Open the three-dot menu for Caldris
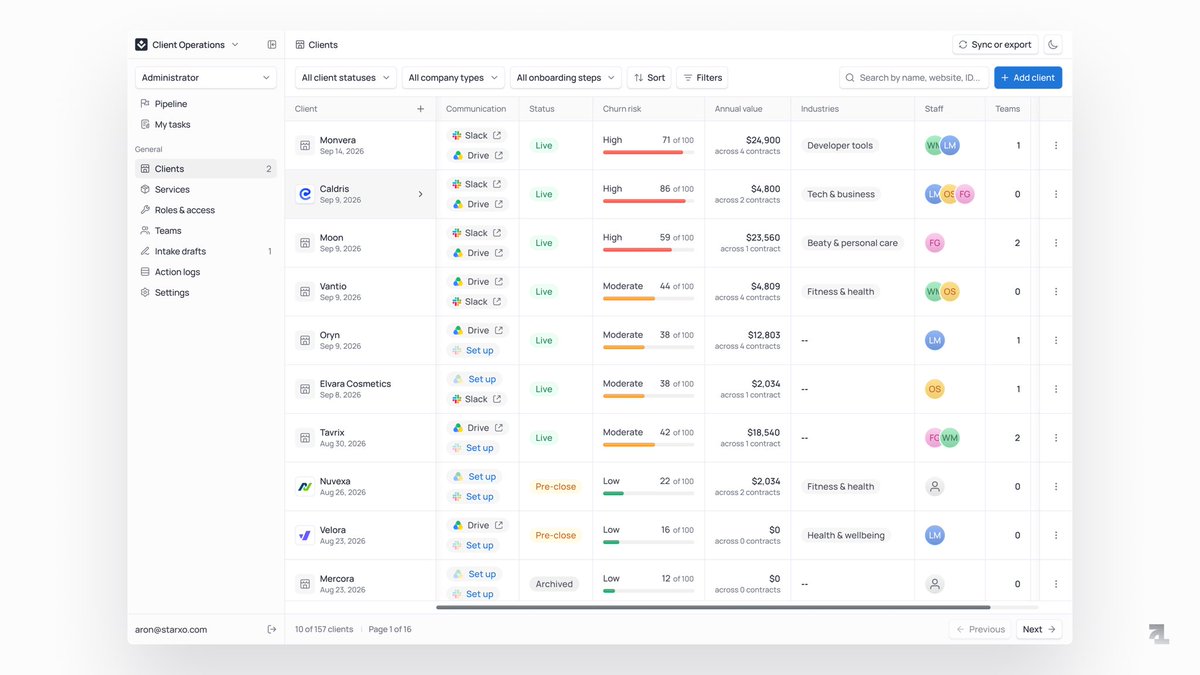The width and height of the screenshot is (1200, 675). pos(1056,194)
